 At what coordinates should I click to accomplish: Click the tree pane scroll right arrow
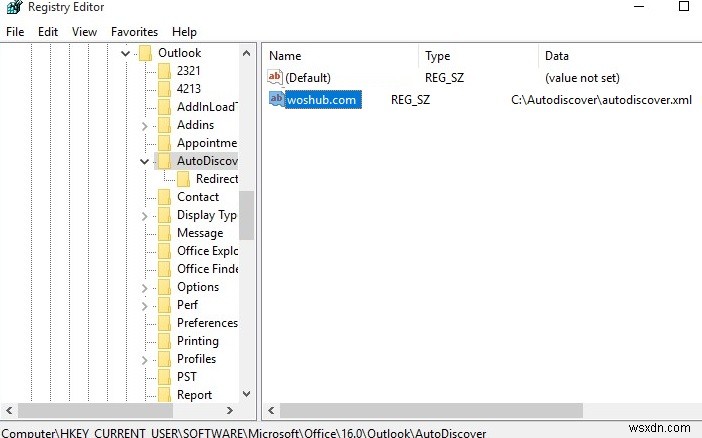230,410
